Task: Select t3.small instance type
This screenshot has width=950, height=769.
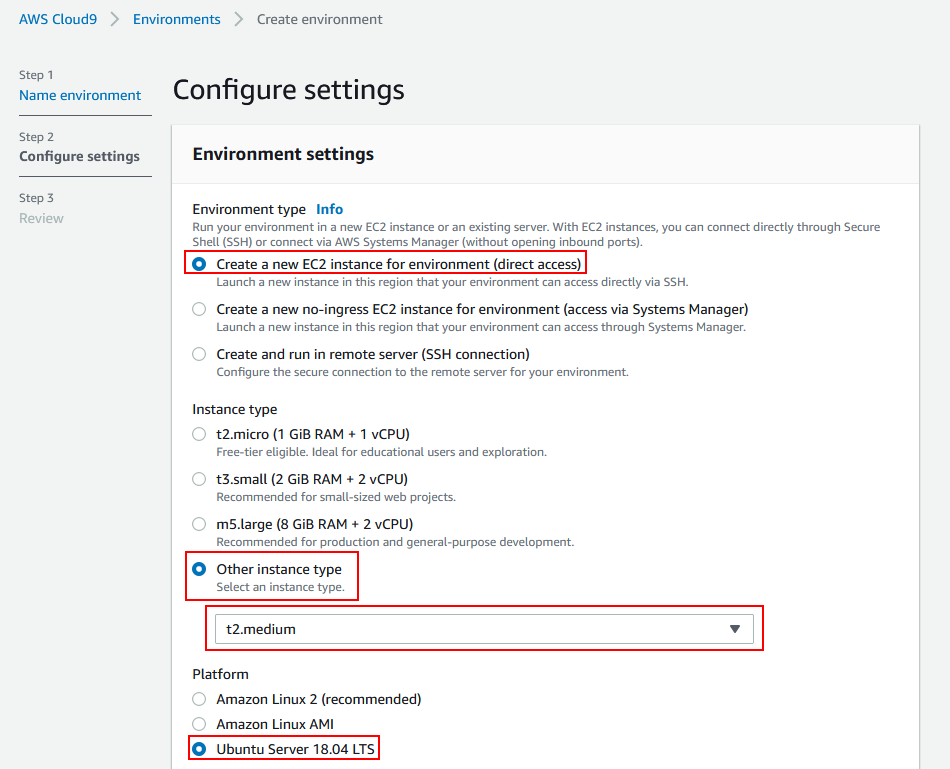Action: point(200,479)
